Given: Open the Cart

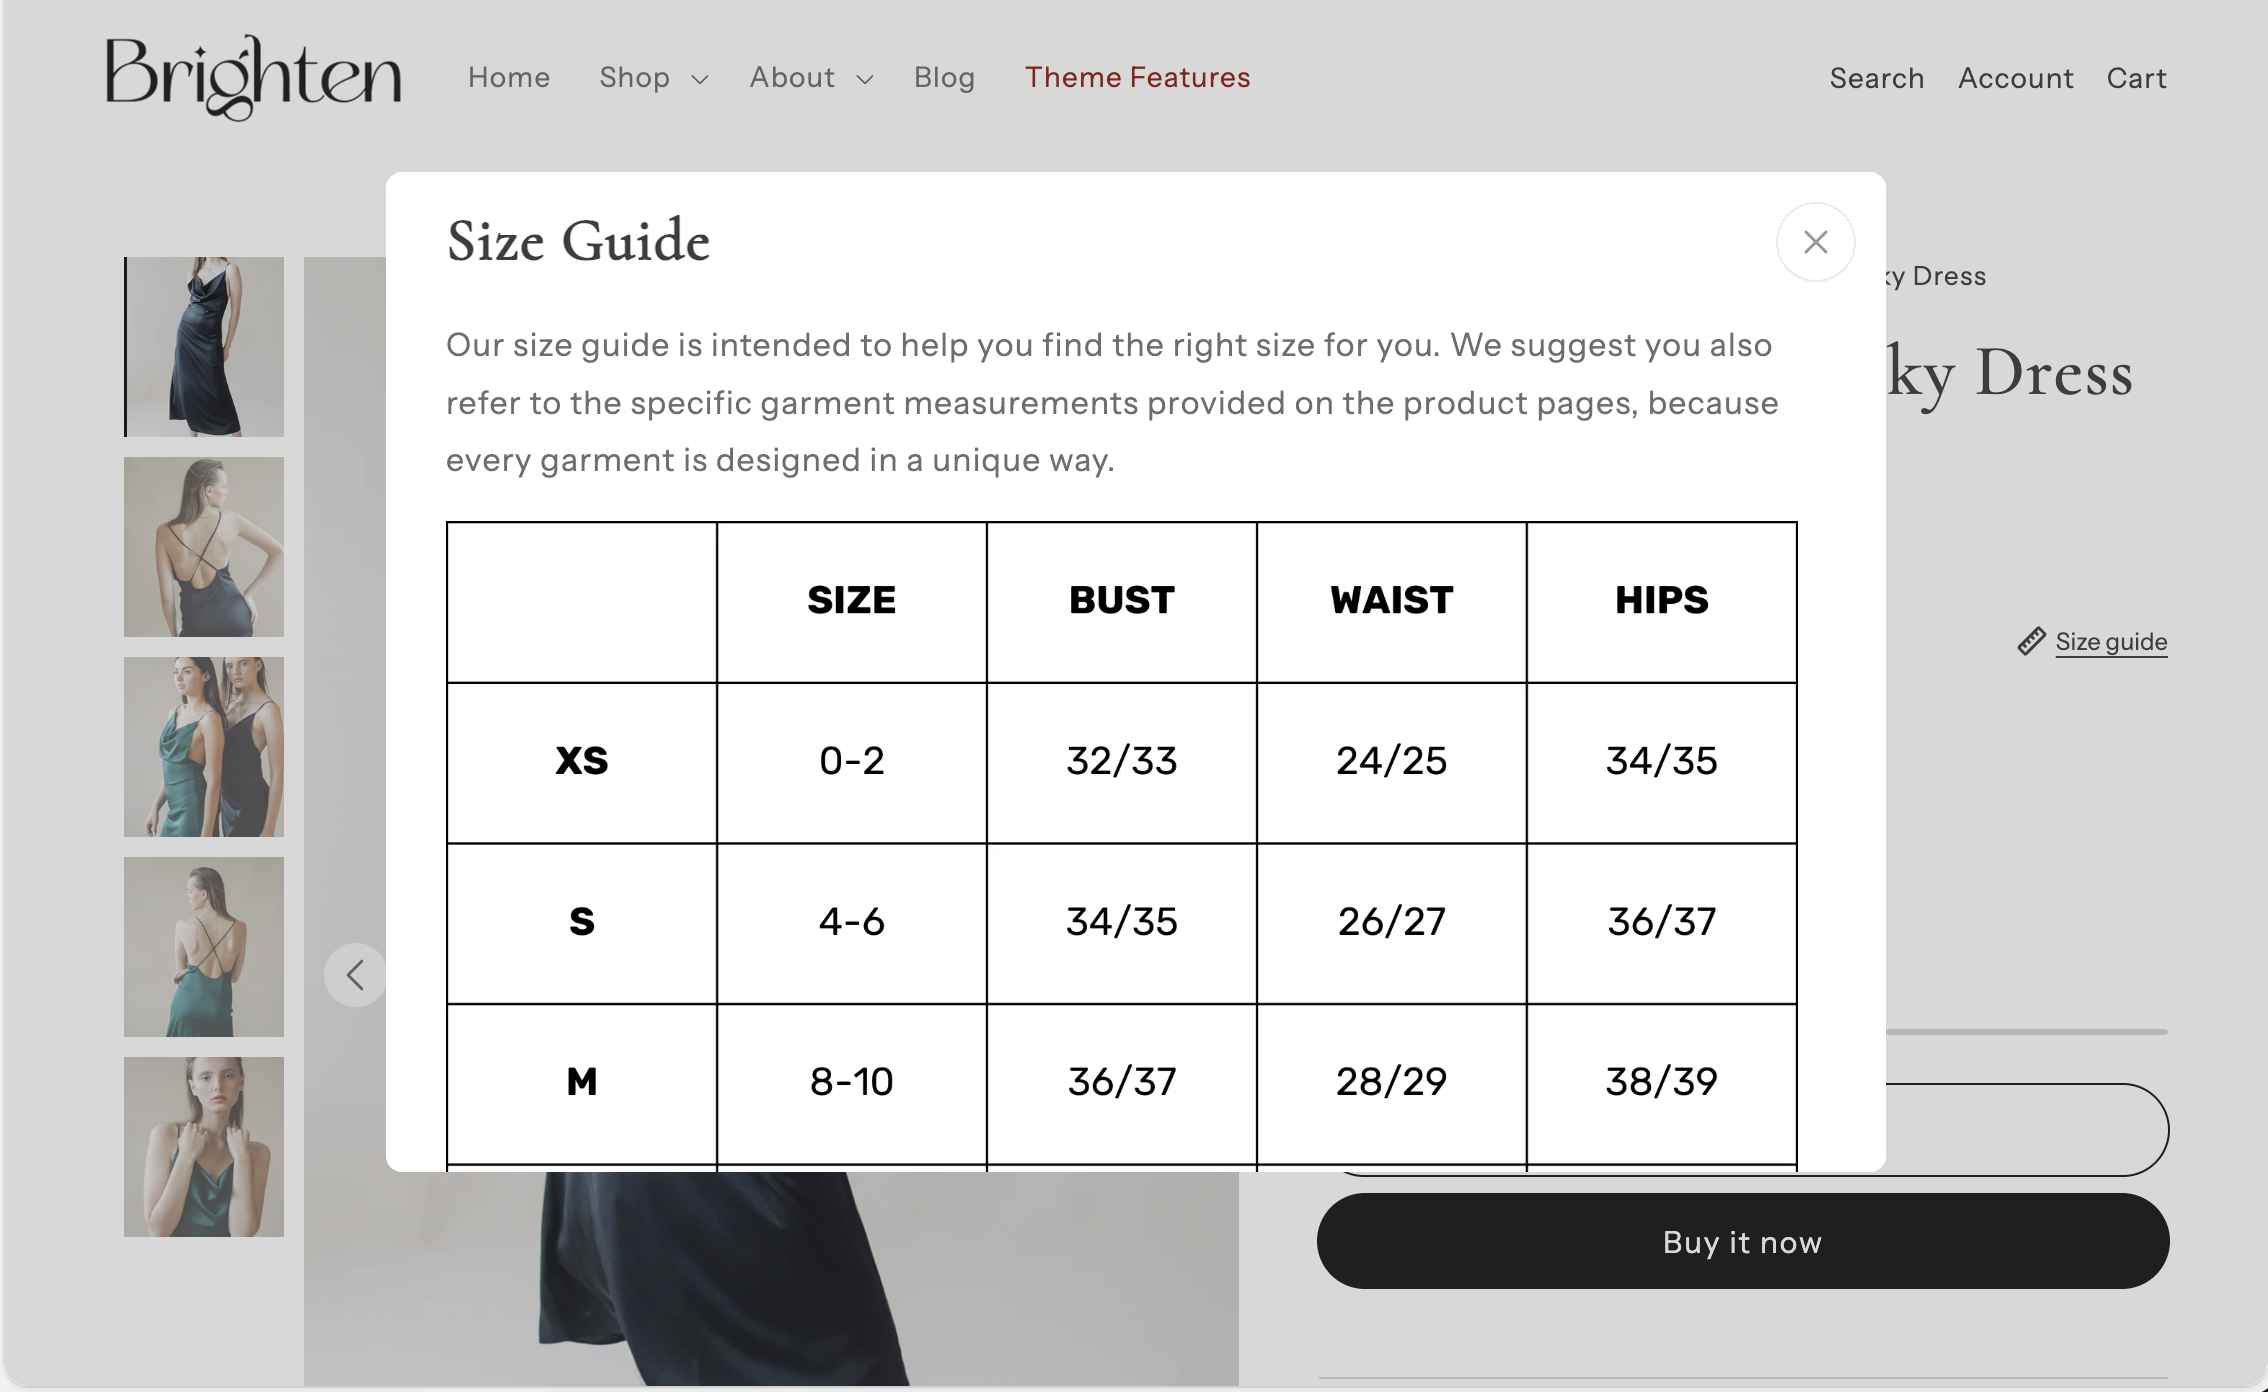Looking at the screenshot, I should pos(2136,78).
